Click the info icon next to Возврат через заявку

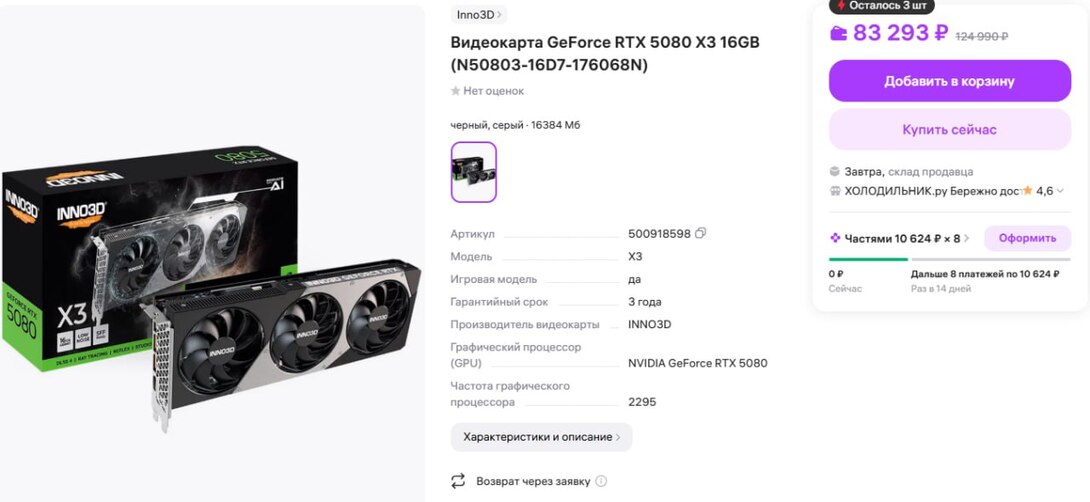point(601,481)
